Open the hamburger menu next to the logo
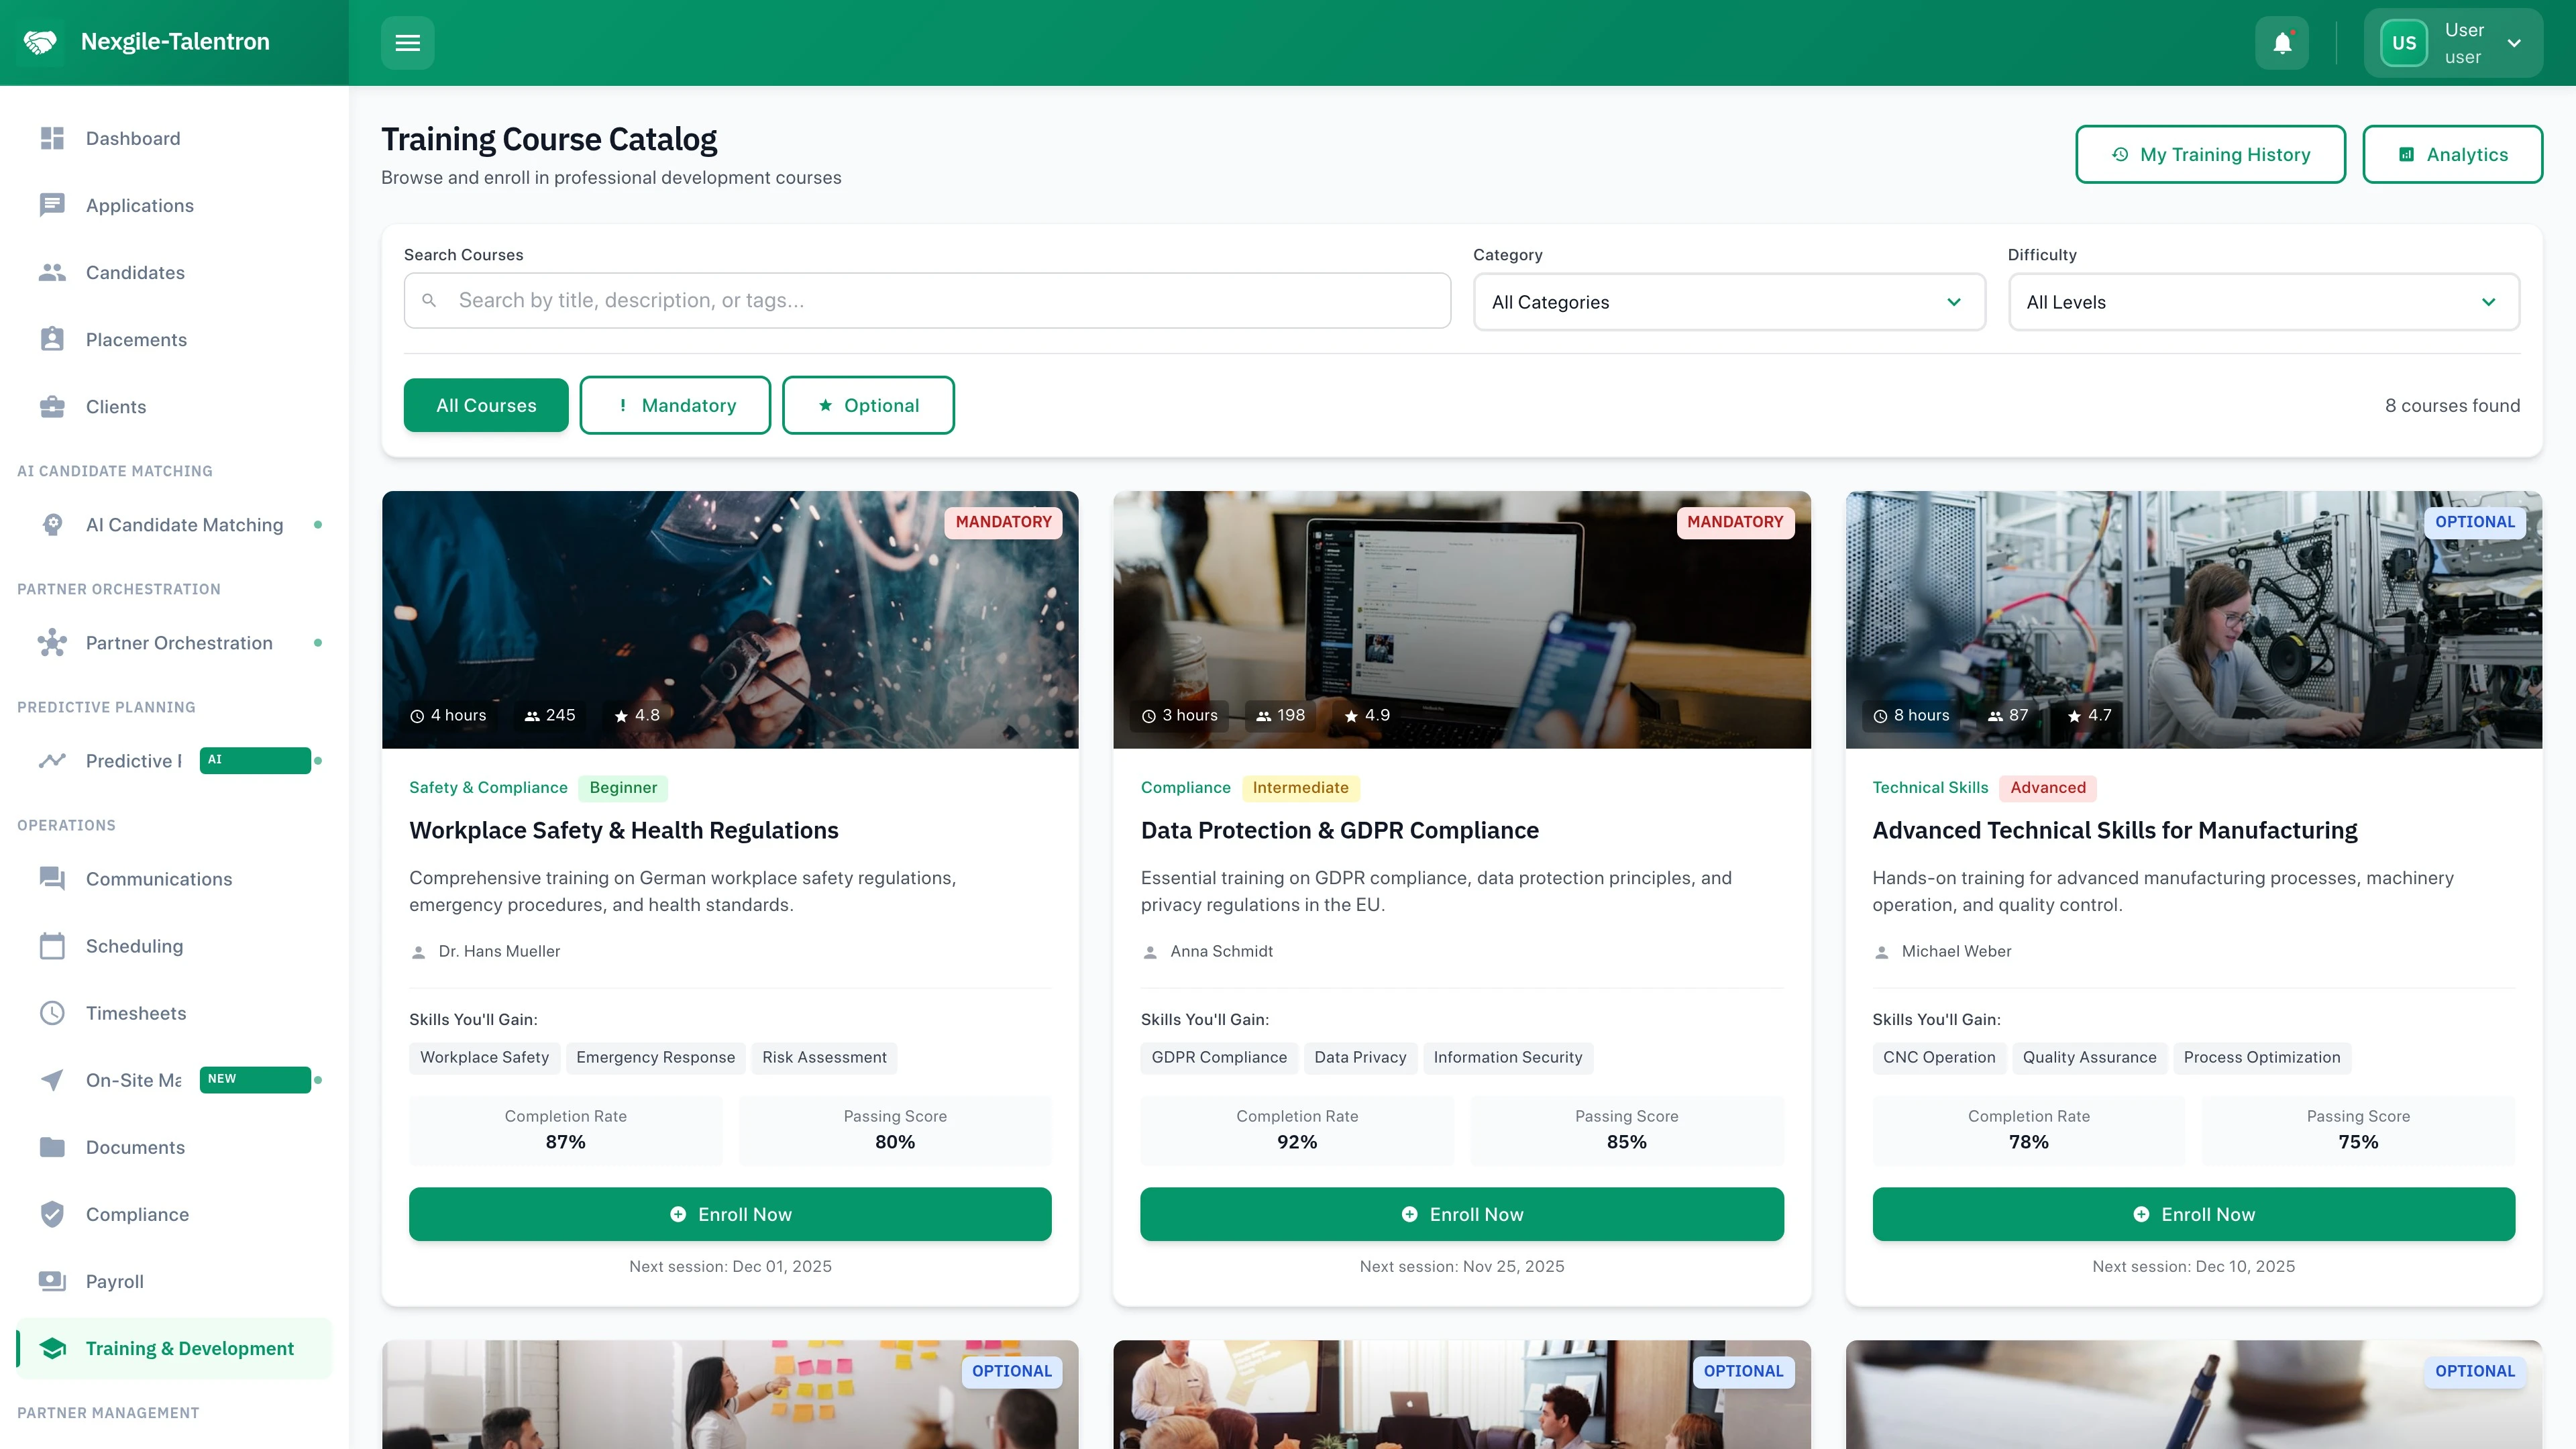The height and width of the screenshot is (1449, 2576). [x=408, y=42]
